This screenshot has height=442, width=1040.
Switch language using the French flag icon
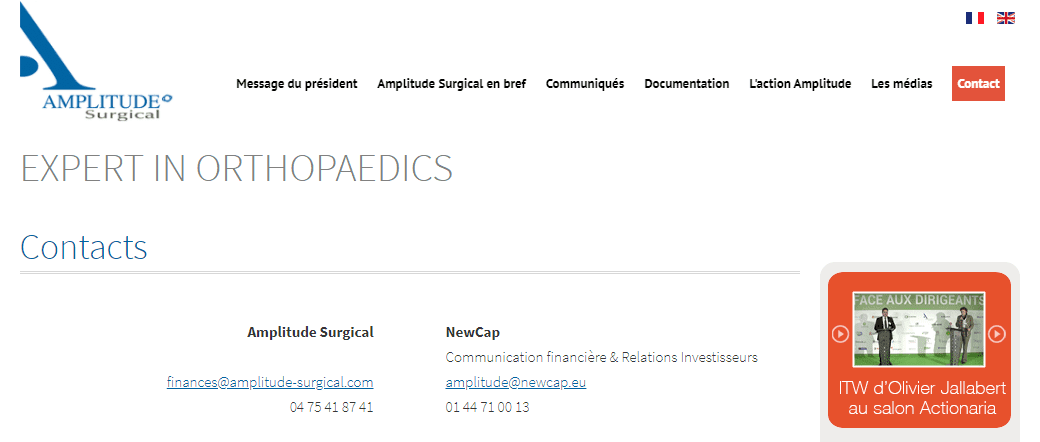974,18
